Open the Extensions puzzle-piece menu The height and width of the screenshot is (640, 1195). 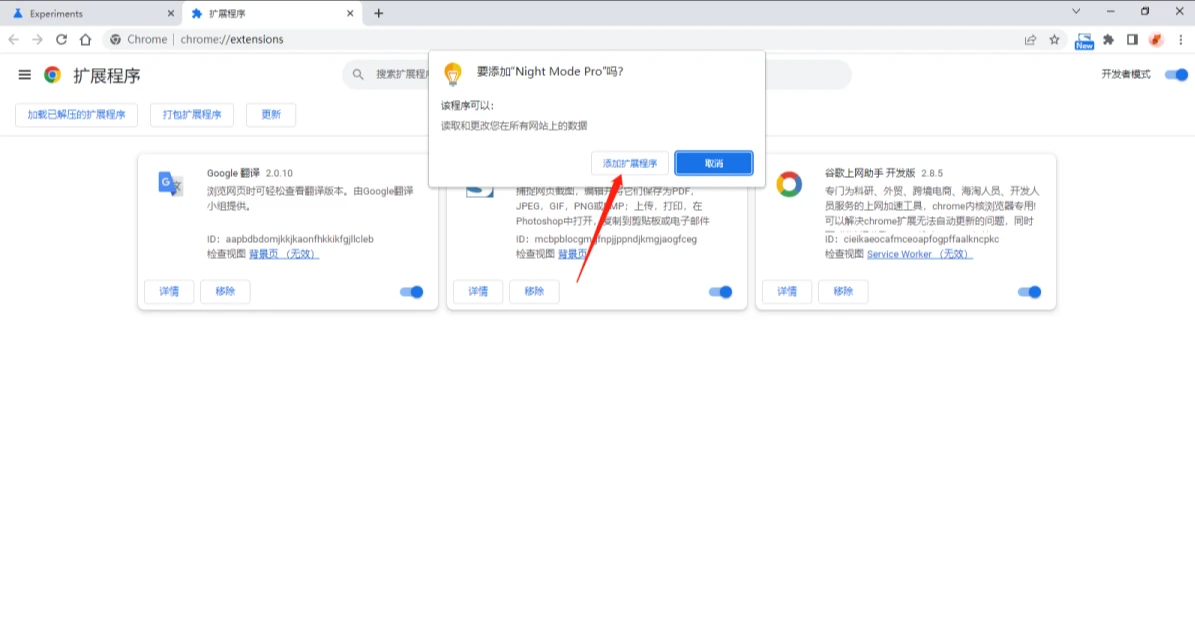click(x=1109, y=40)
